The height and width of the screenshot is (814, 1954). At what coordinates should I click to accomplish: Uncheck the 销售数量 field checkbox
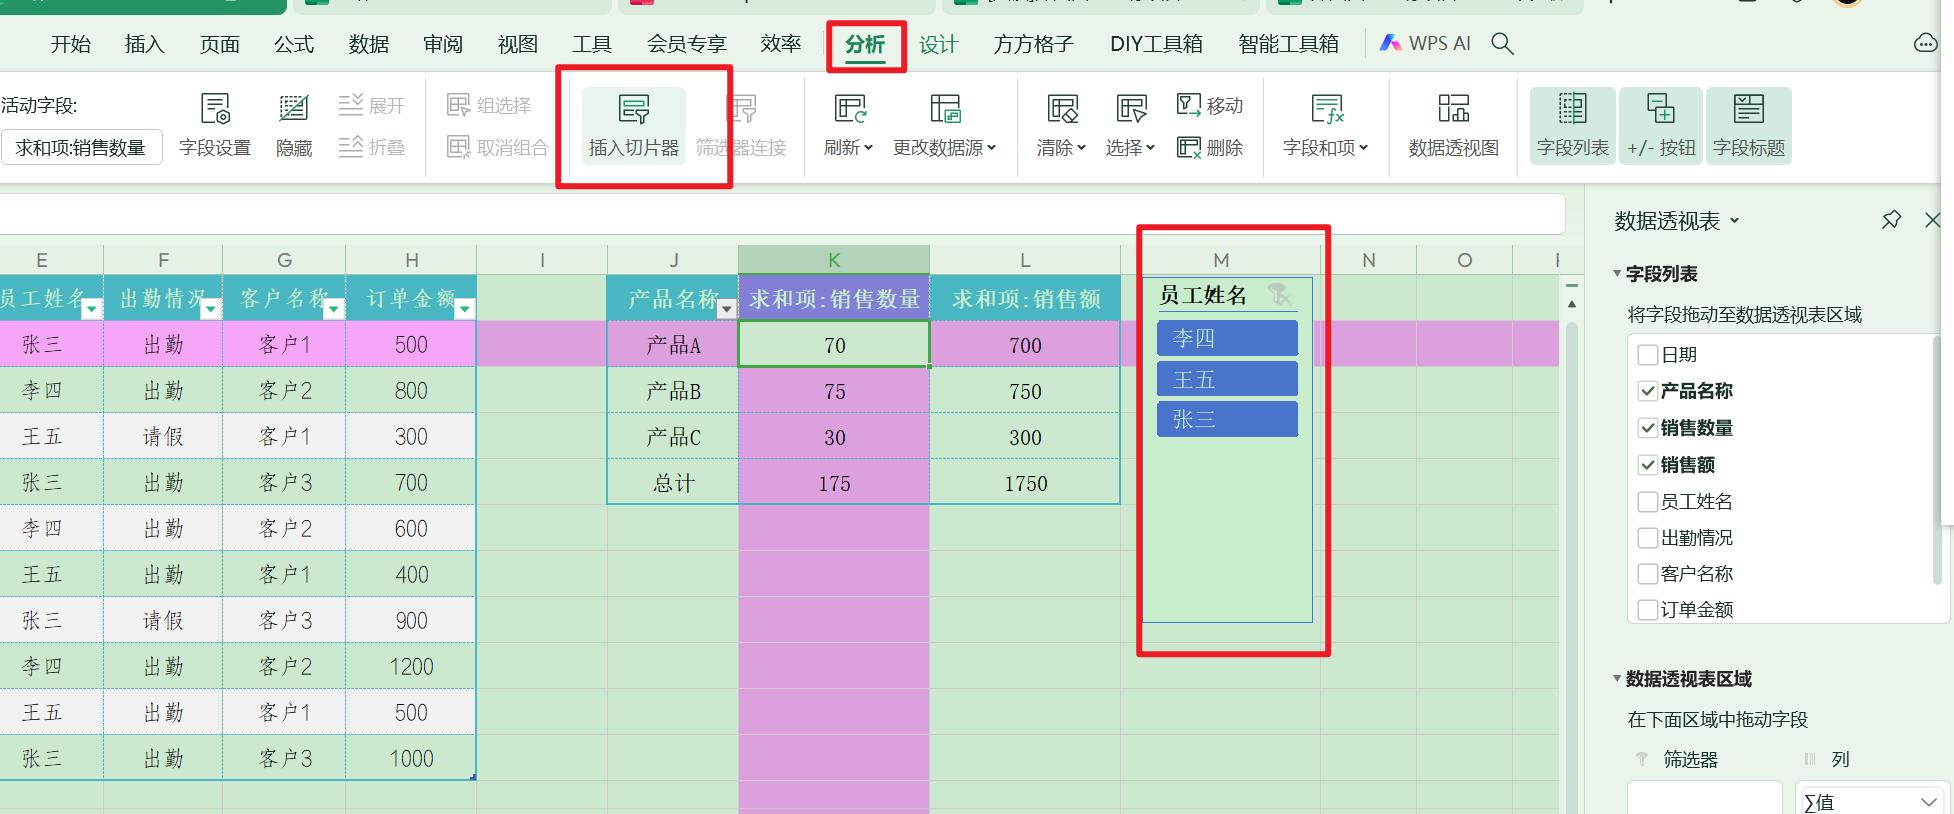[1648, 428]
